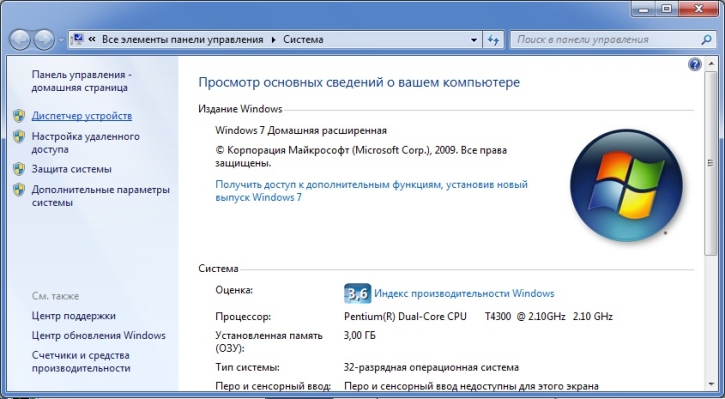Close the System window
This screenshot has height=399, width=725.
(699, 8)
